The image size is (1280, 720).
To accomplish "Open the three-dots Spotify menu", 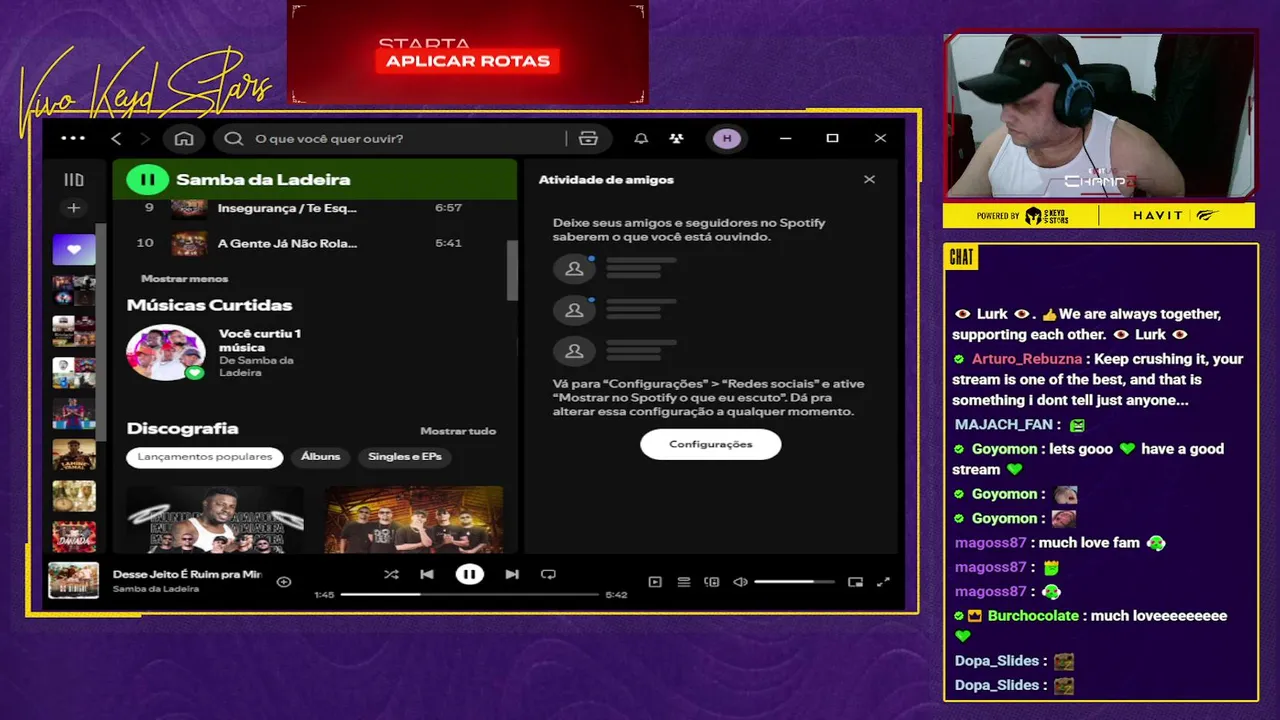I will coord(73,138).
